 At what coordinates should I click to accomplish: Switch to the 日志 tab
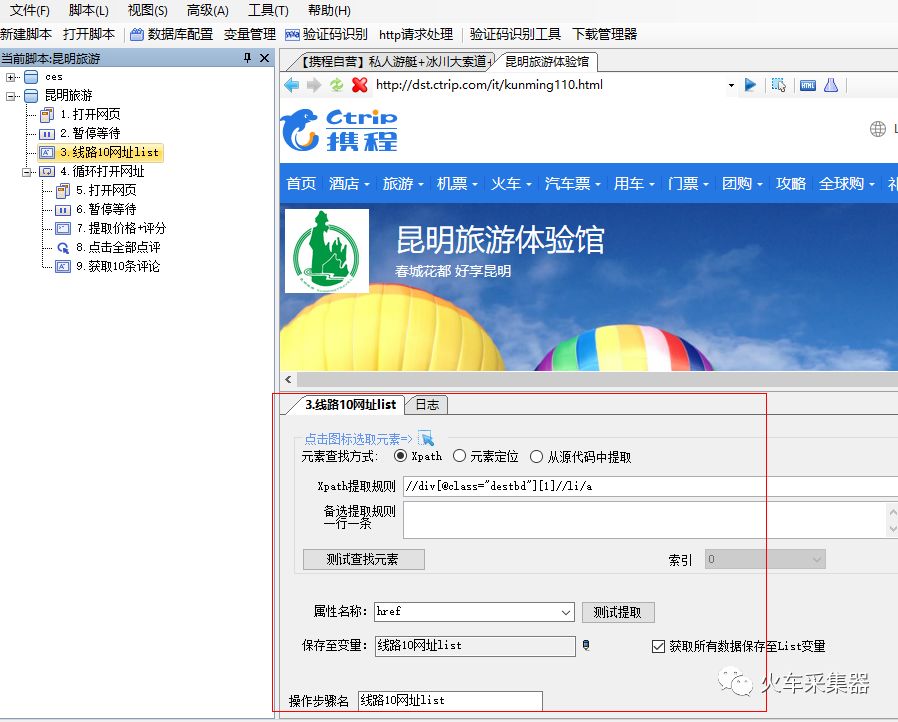[427, 405]
